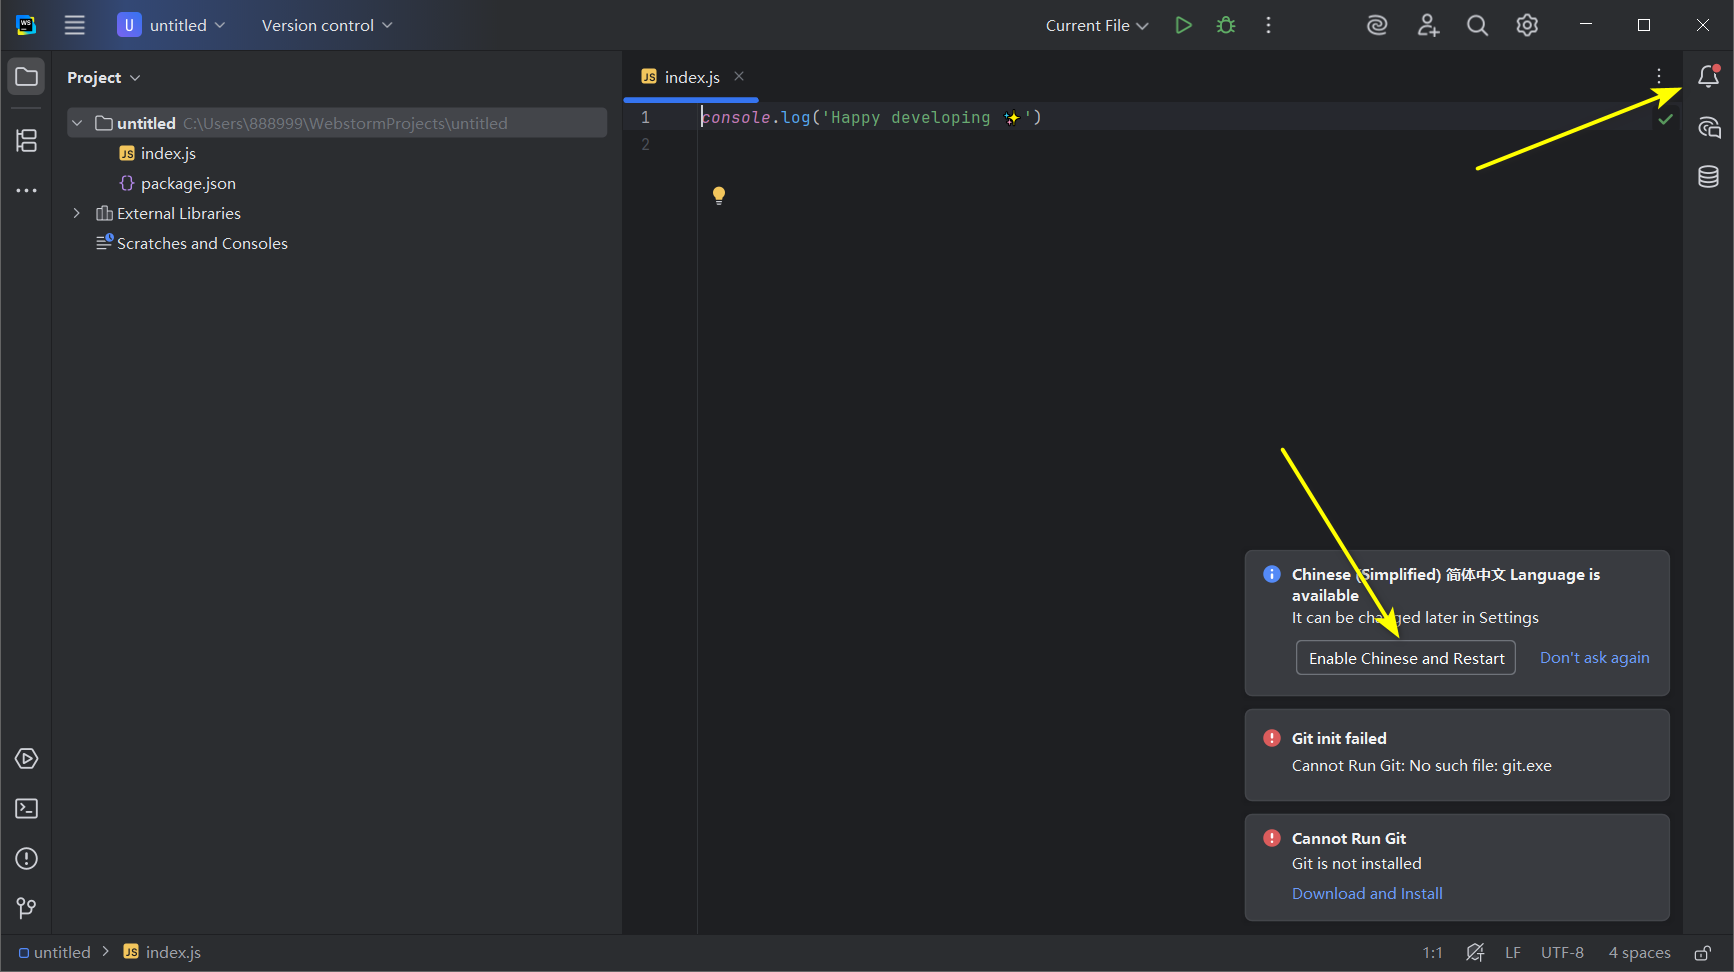Open the Project tool window folder icon
Image resolution: width=1734 pixels, height=972 pixels.
point(27,77)
